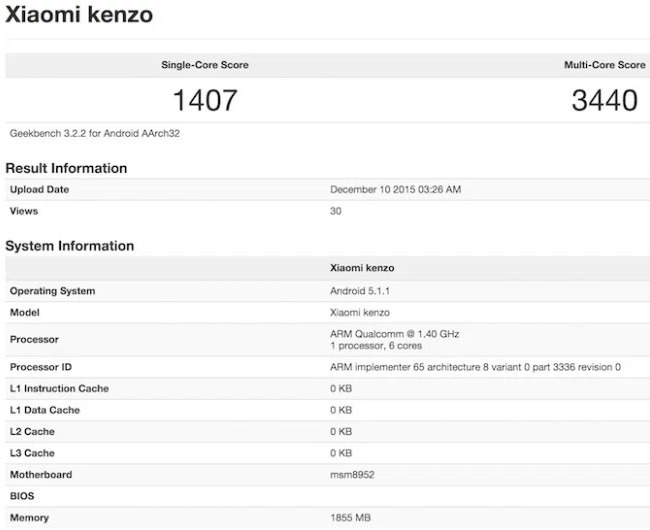The image size is (650, 530).
Task: Click the 'Xiaomi kenzo' page title
Action: 79,15
